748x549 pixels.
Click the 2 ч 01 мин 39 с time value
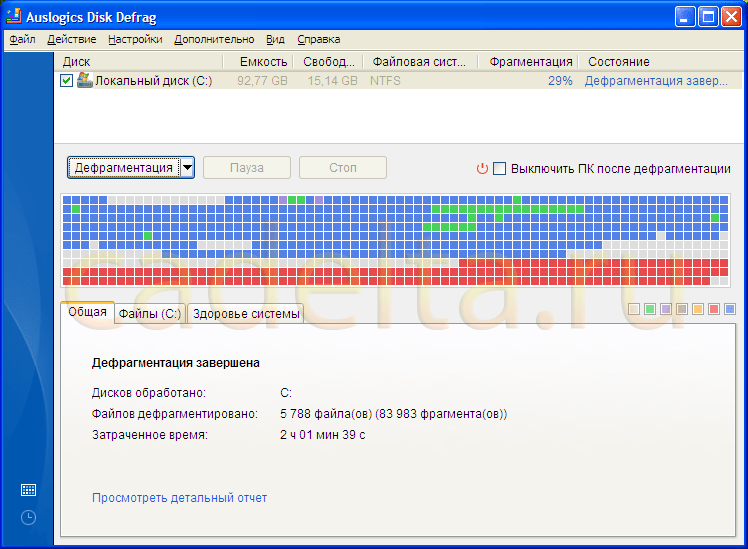(322, 435)
